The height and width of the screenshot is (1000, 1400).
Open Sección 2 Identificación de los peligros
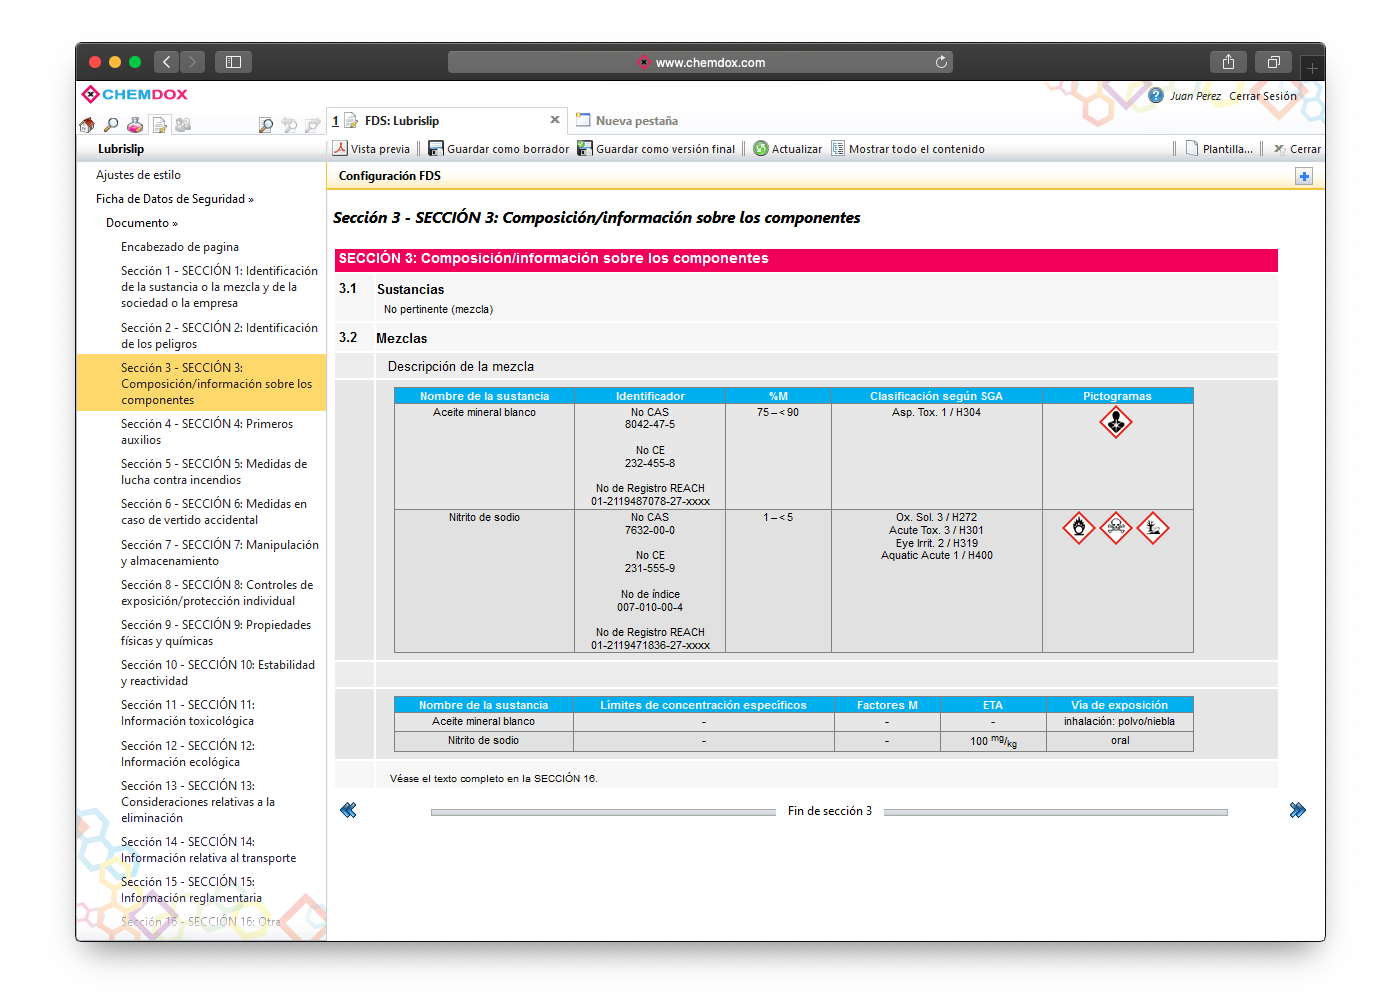point(219,336)
